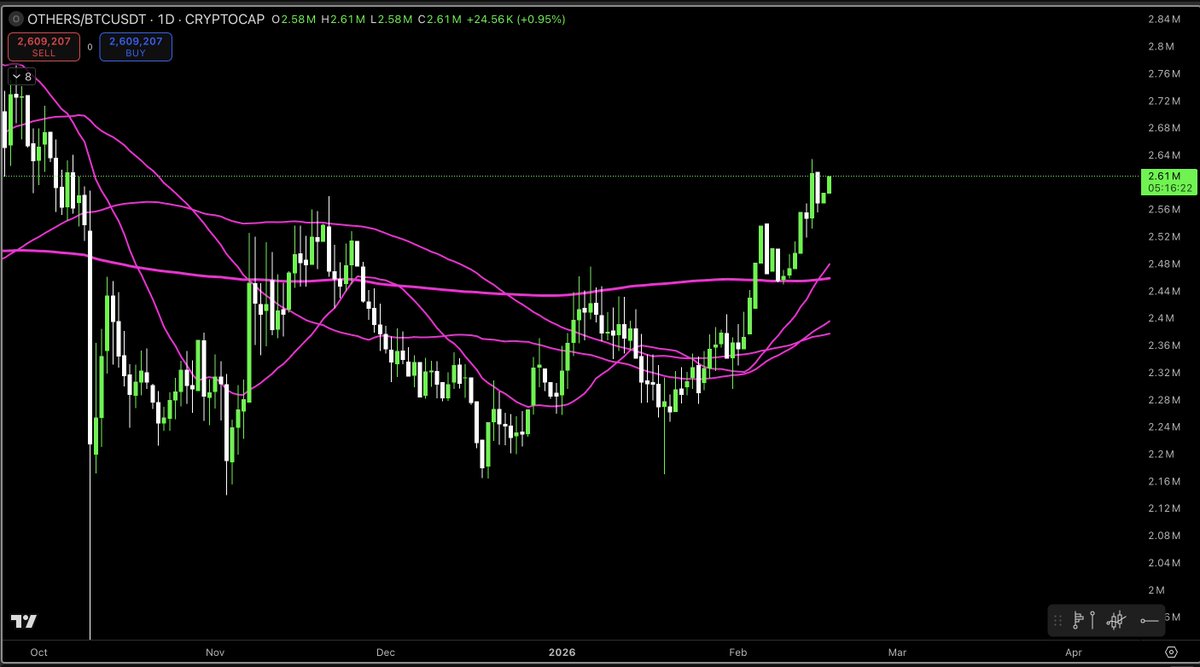Click the 2.8M price scale label
The width and height of the screenshot is (1200, 667).
[x=1162, y=47]
